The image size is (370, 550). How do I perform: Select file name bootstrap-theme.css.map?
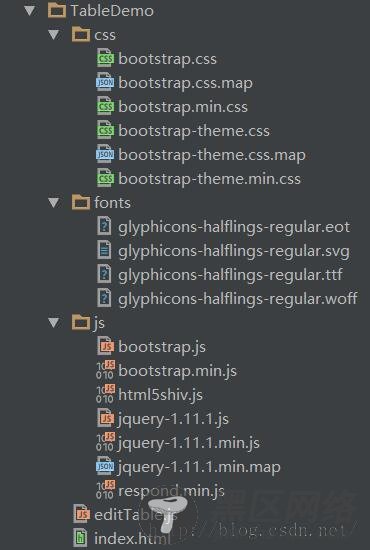(x=212, y=155)
